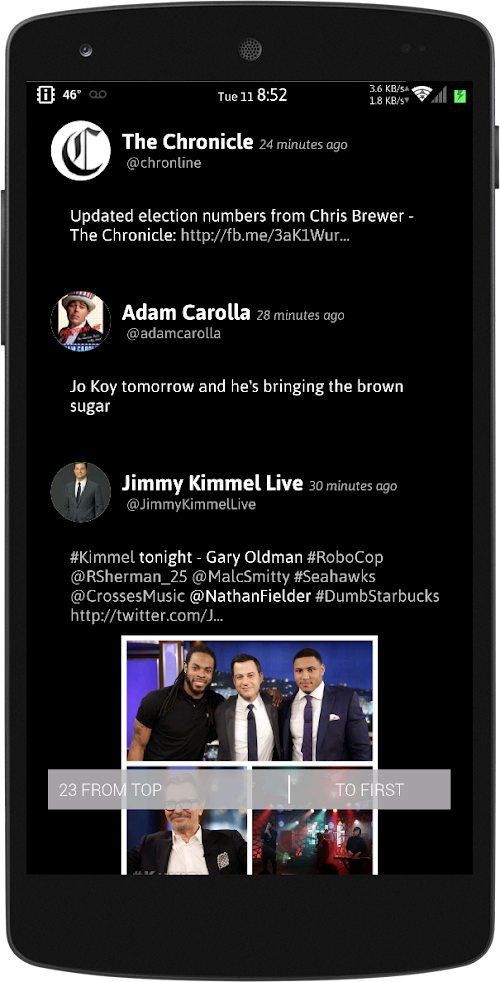Tap the notification icon beside 46°
This screenshot has width=500, height=982.
point(46,95)
